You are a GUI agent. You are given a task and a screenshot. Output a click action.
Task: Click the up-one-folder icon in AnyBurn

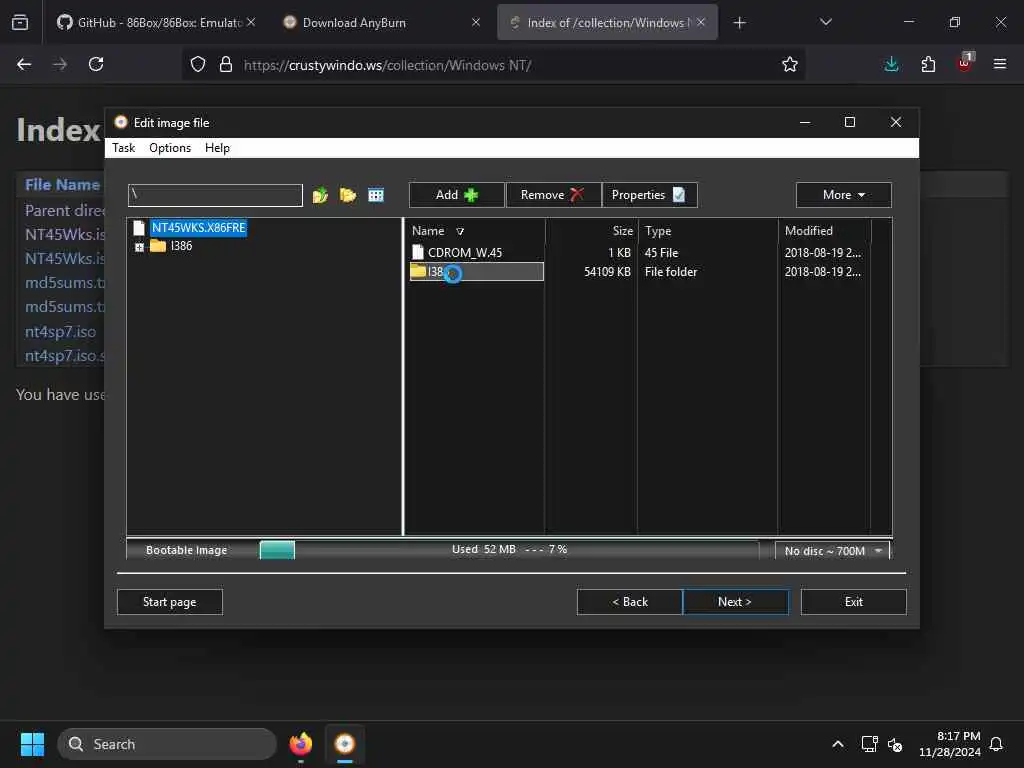(x=320, y=195)
